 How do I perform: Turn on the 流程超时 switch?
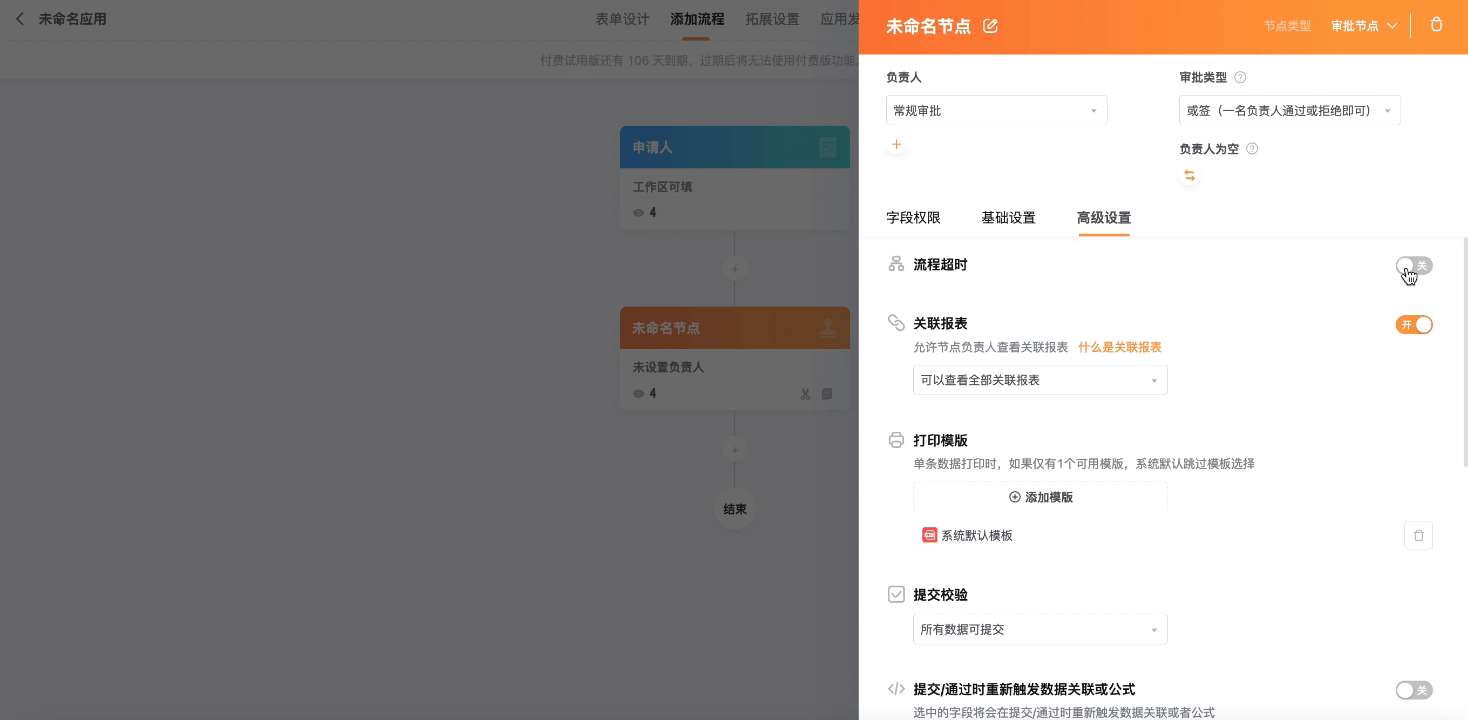click(1414, 266)
